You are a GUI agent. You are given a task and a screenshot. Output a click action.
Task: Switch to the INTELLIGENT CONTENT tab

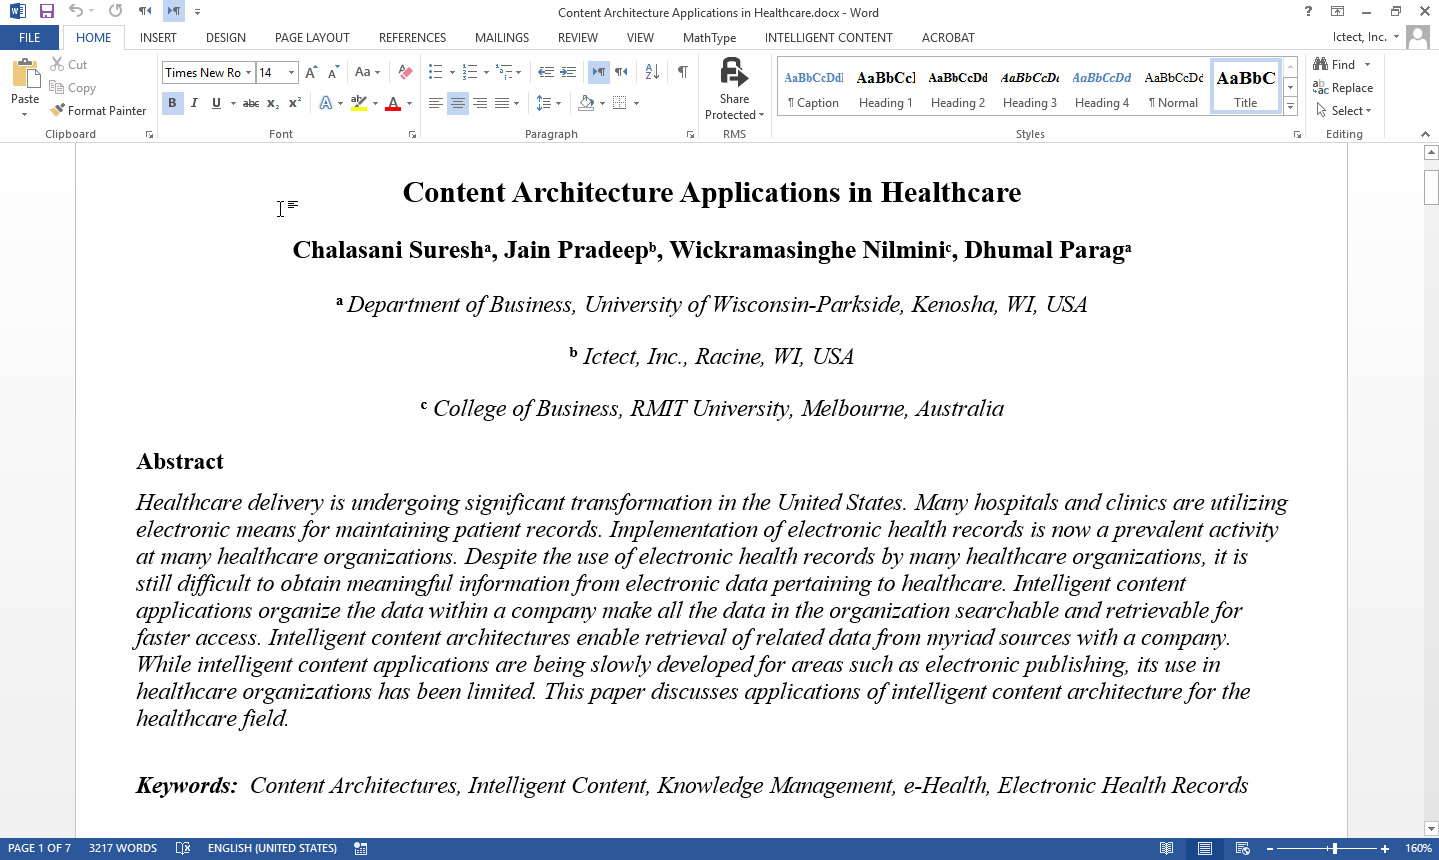828,38
